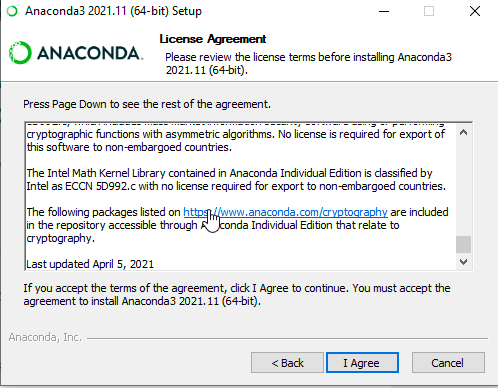
Task: Click the 'Press Page Down' instruction text
Action: tap(147, 104)
